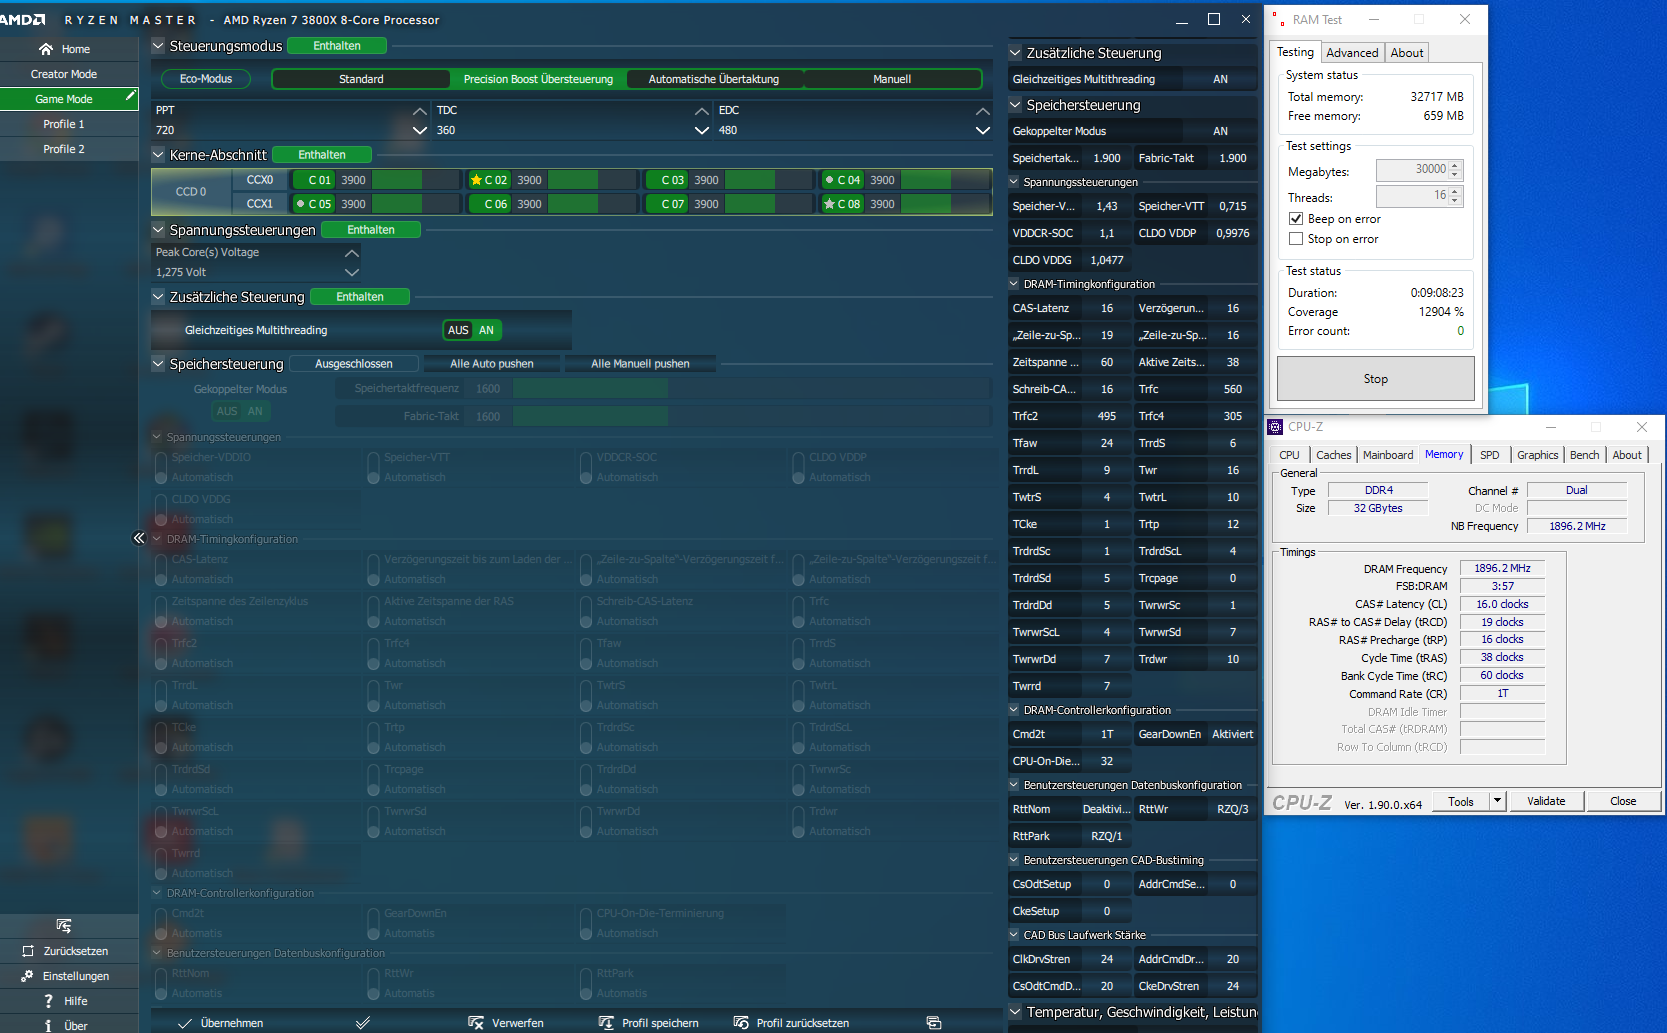
Task: Click the Profil zurücksetzen icon
Action: click(x=741, y=1023)
